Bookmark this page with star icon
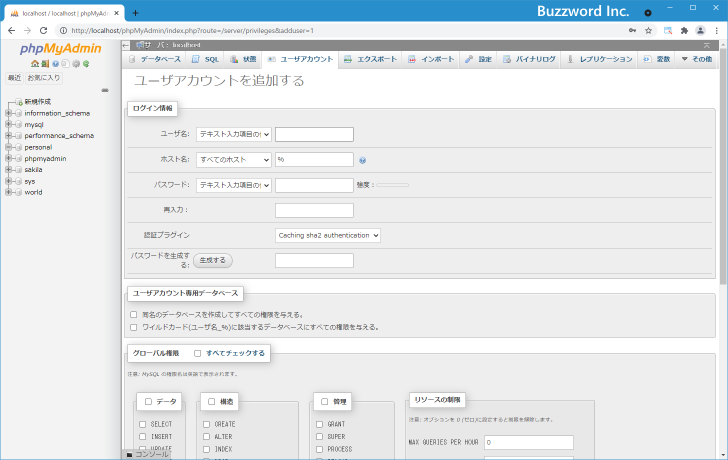 649,31
